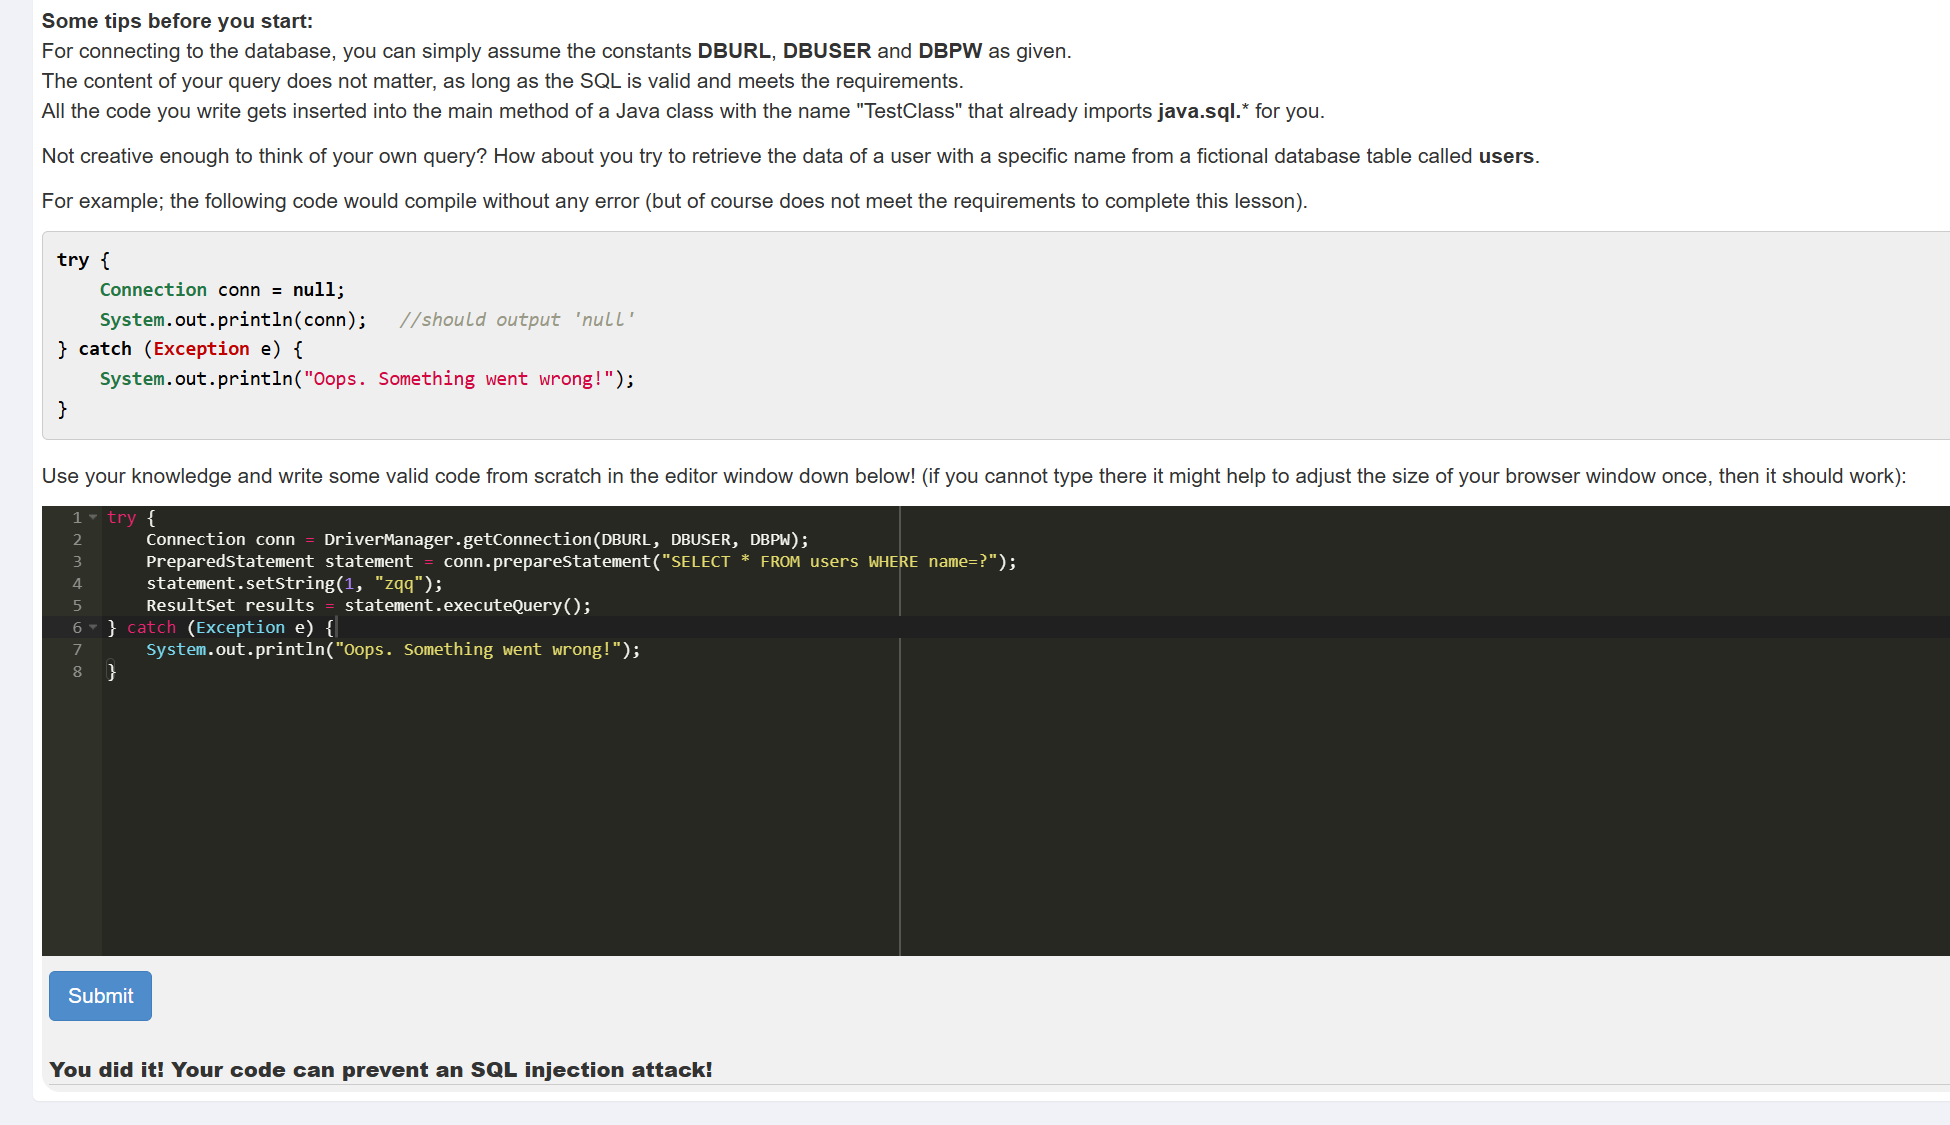This screenshot has width=1950, height=1125.
Task: Click the ResultSet results declaration in editor
Action: click(230, 606)
